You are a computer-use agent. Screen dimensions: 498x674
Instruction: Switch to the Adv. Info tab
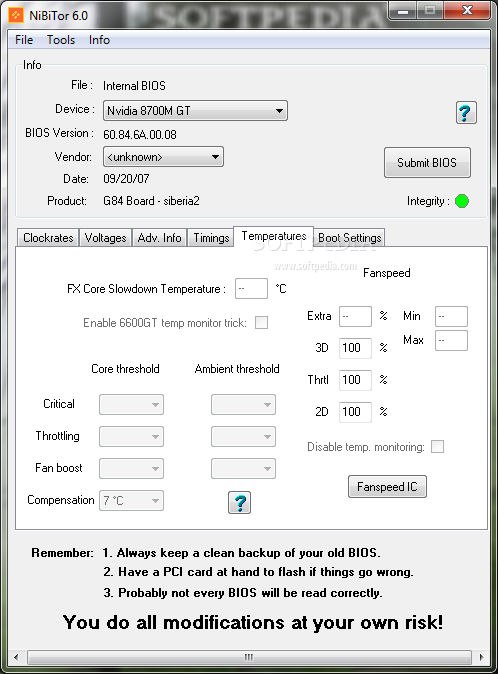(159, 238)
